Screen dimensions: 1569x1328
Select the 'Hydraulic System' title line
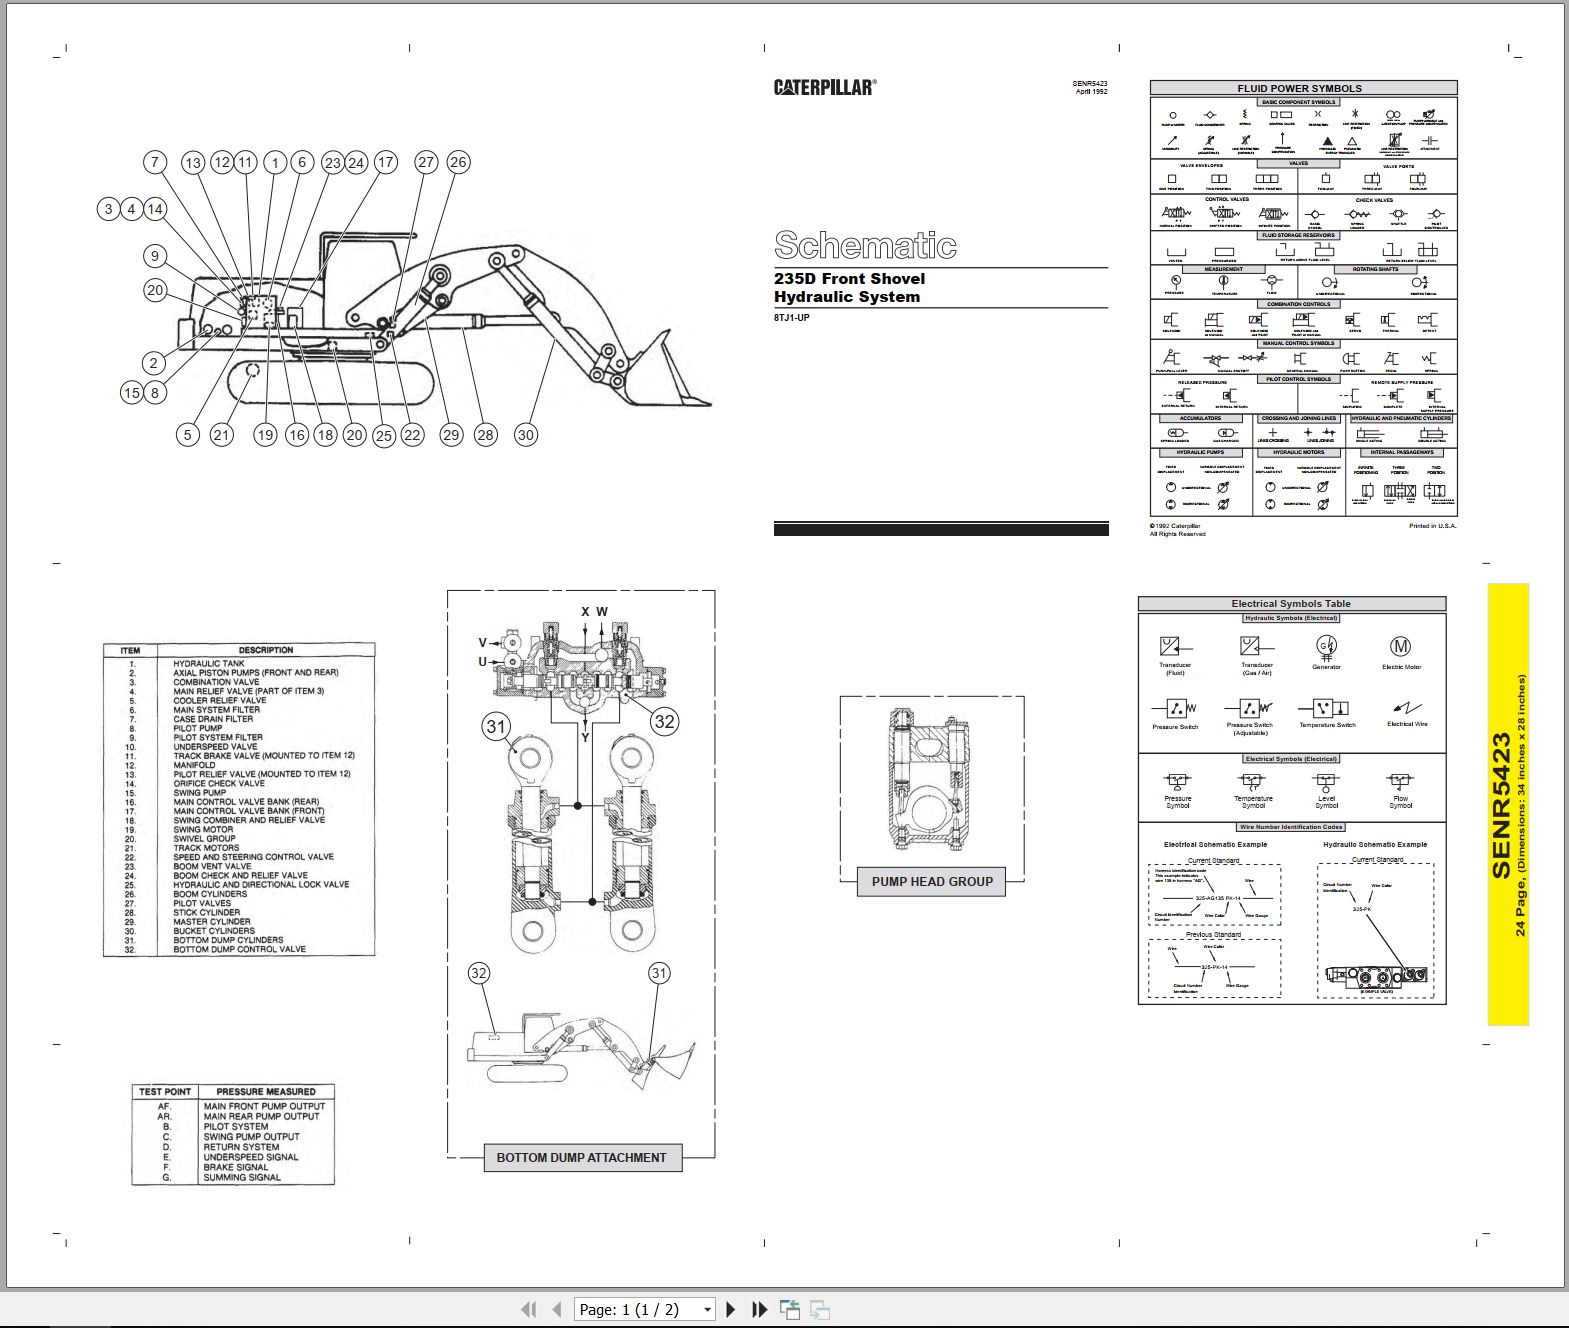tap(846, 297)
